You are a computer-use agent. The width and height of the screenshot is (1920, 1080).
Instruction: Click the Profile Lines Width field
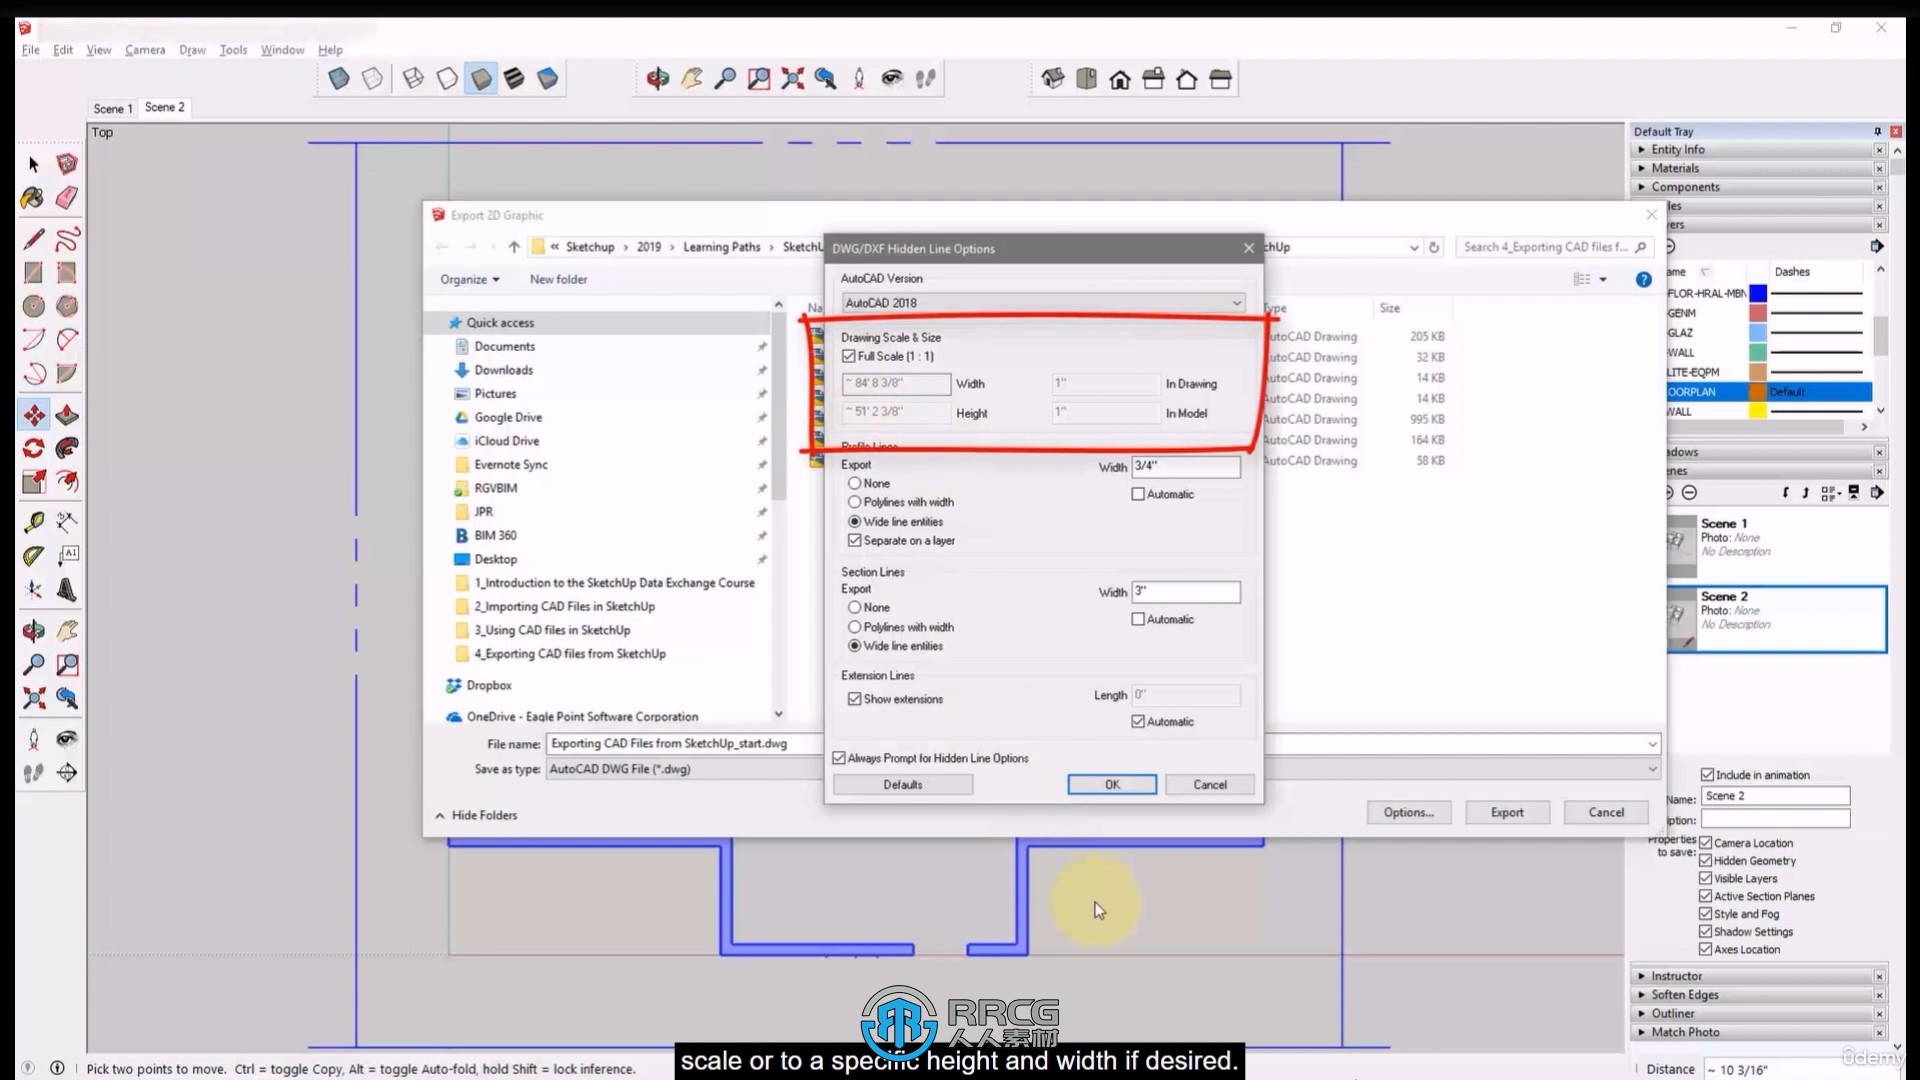(x=1185, y=467)
